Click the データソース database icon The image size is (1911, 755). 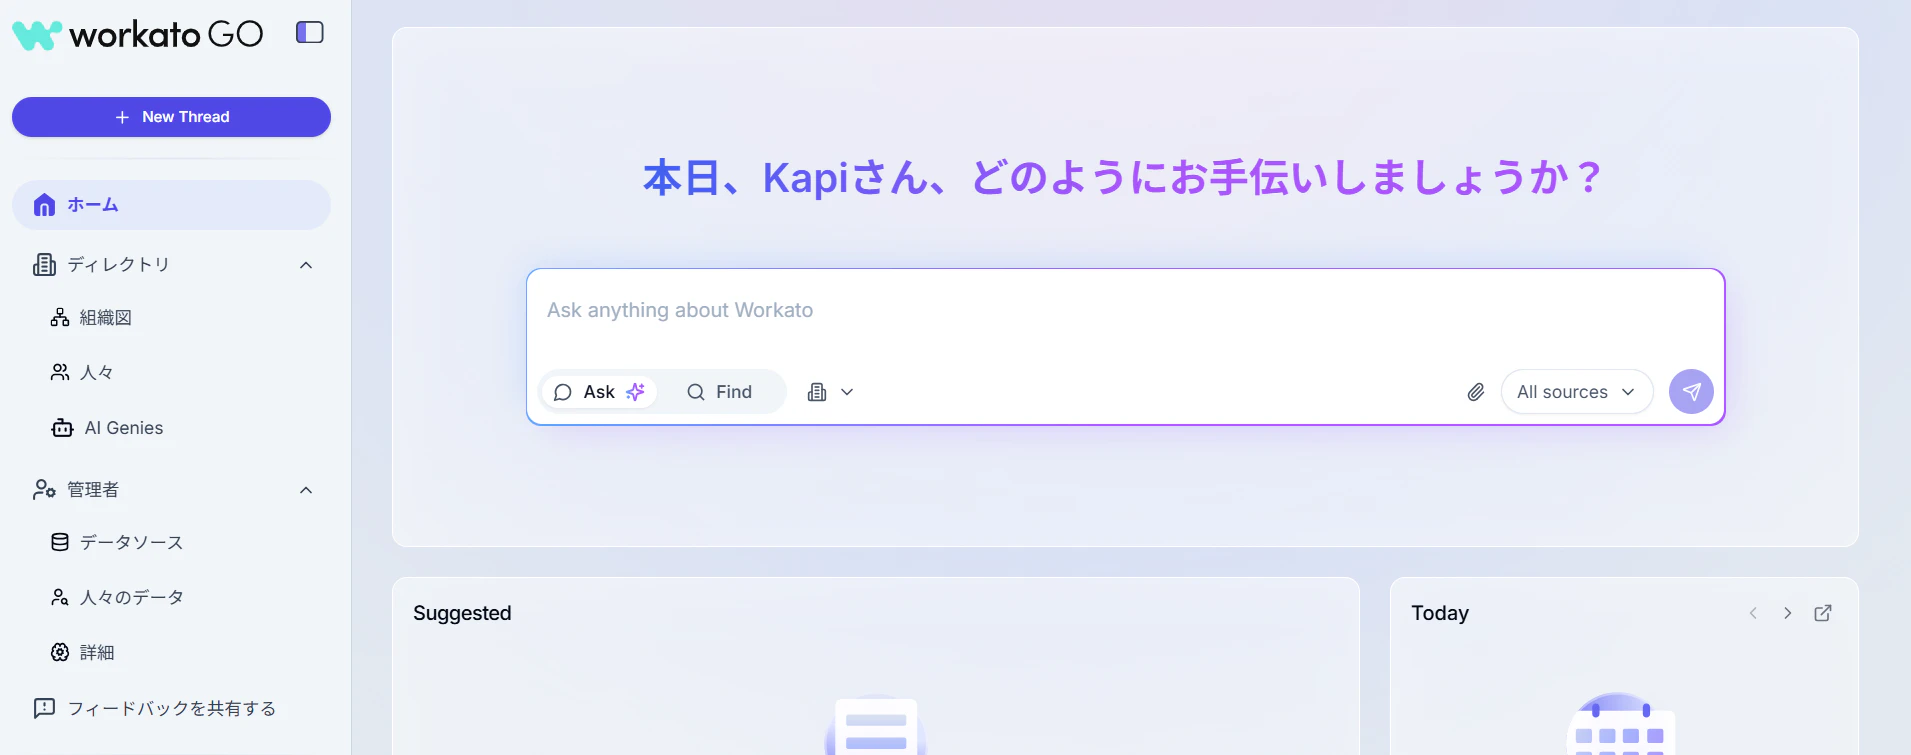[60, 542]
